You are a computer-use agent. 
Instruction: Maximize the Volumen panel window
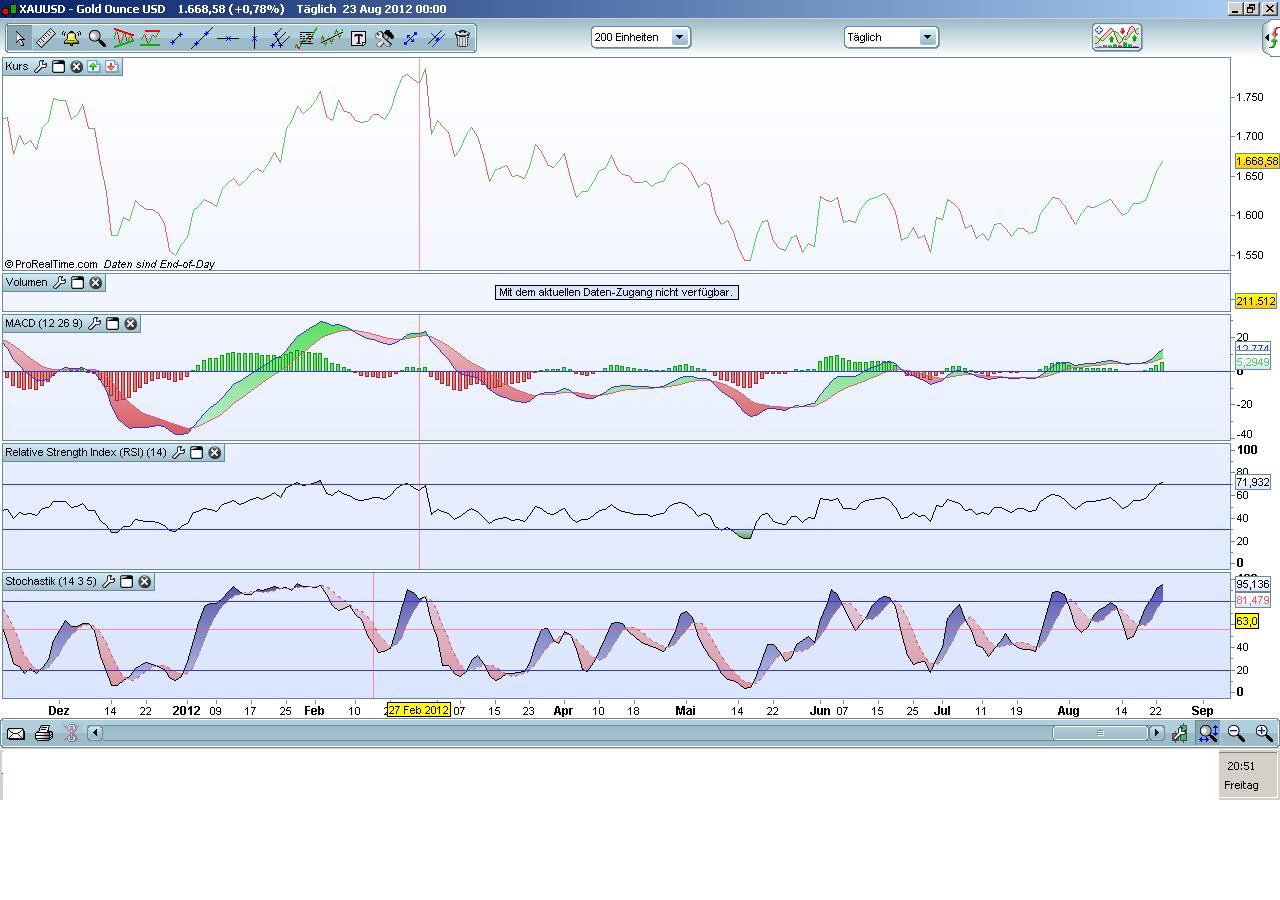(x=77, y=282)
